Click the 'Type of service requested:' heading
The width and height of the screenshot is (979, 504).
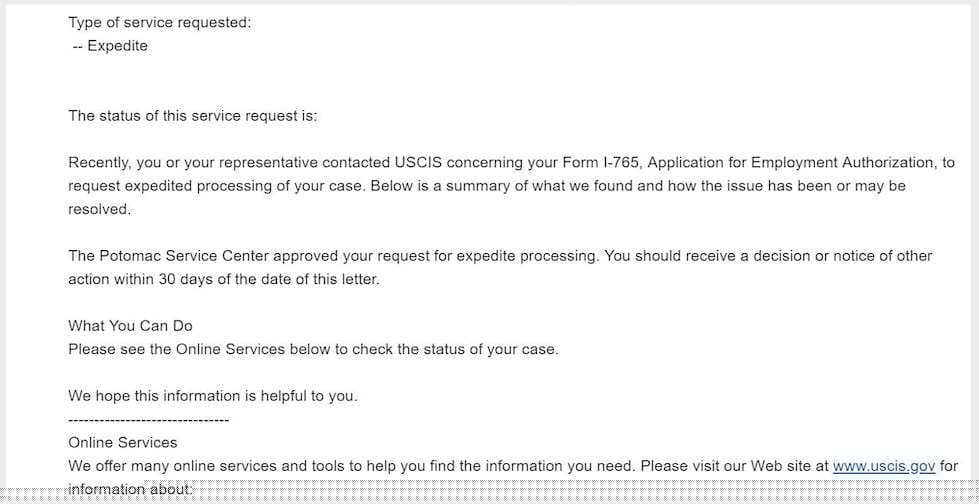tap(159, 23)
